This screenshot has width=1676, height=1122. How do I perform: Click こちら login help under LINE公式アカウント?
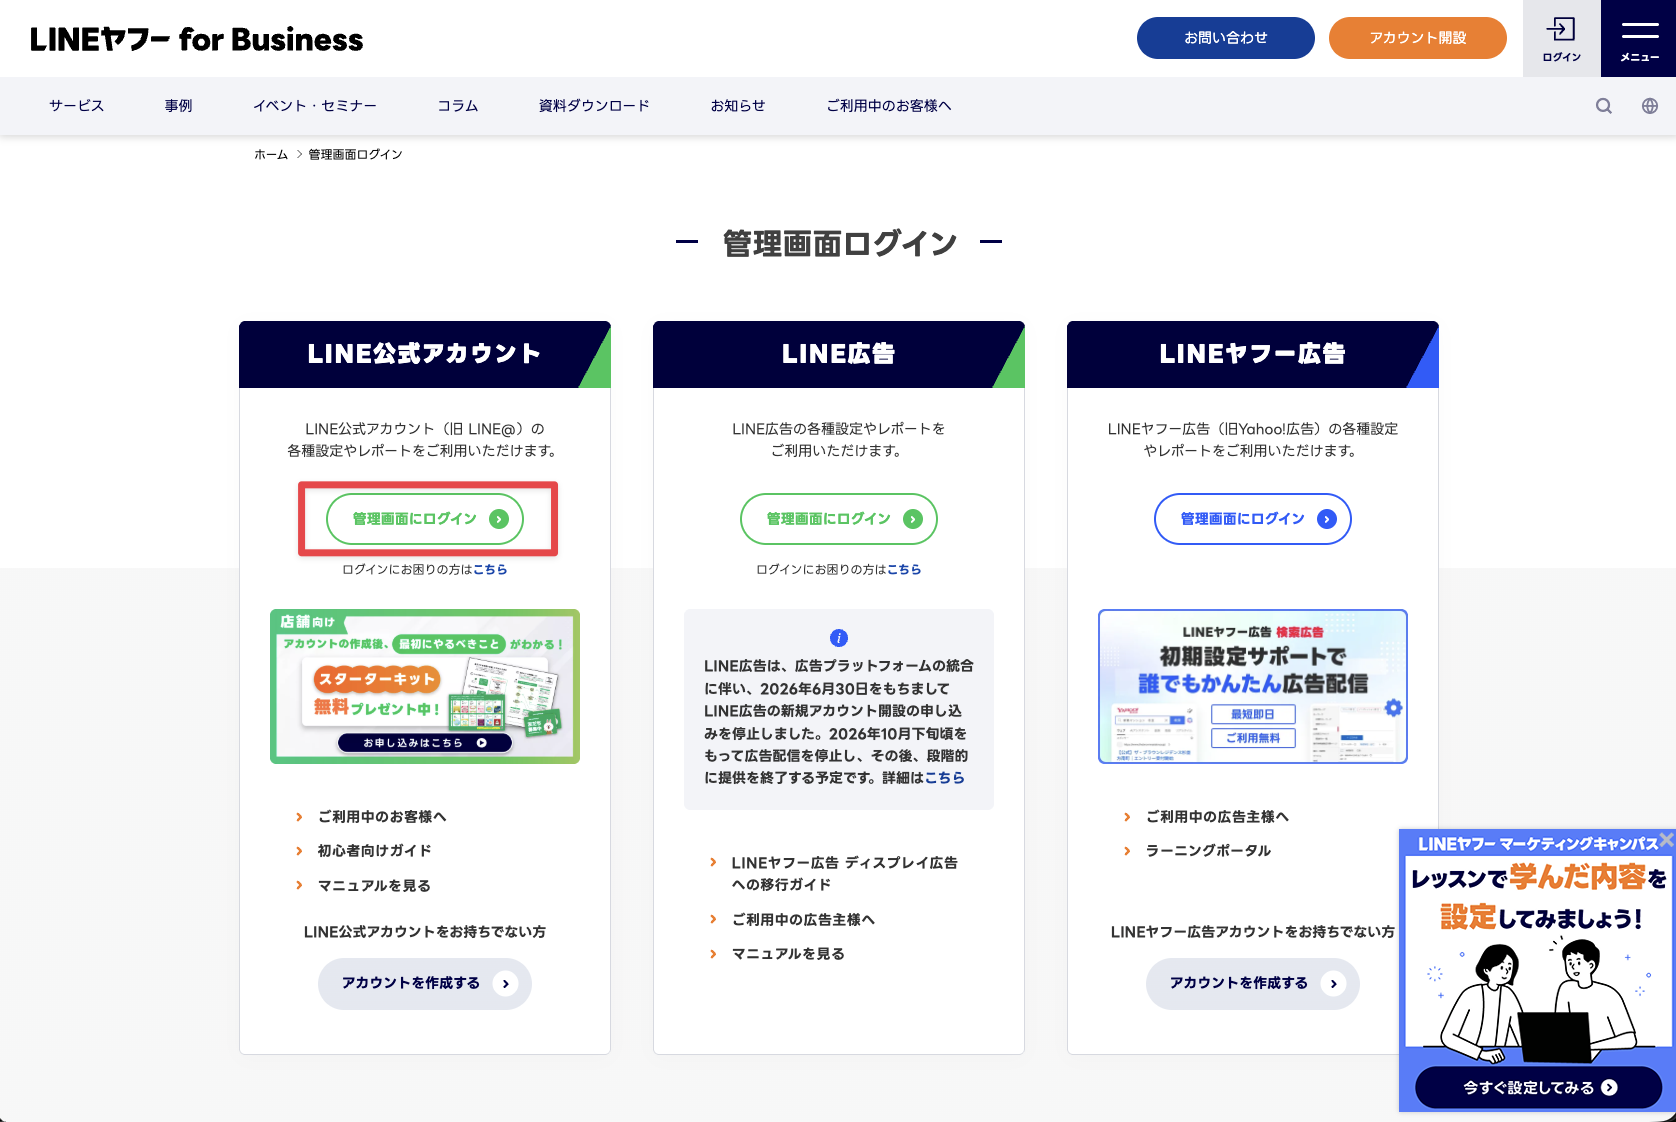pos(490,569)
